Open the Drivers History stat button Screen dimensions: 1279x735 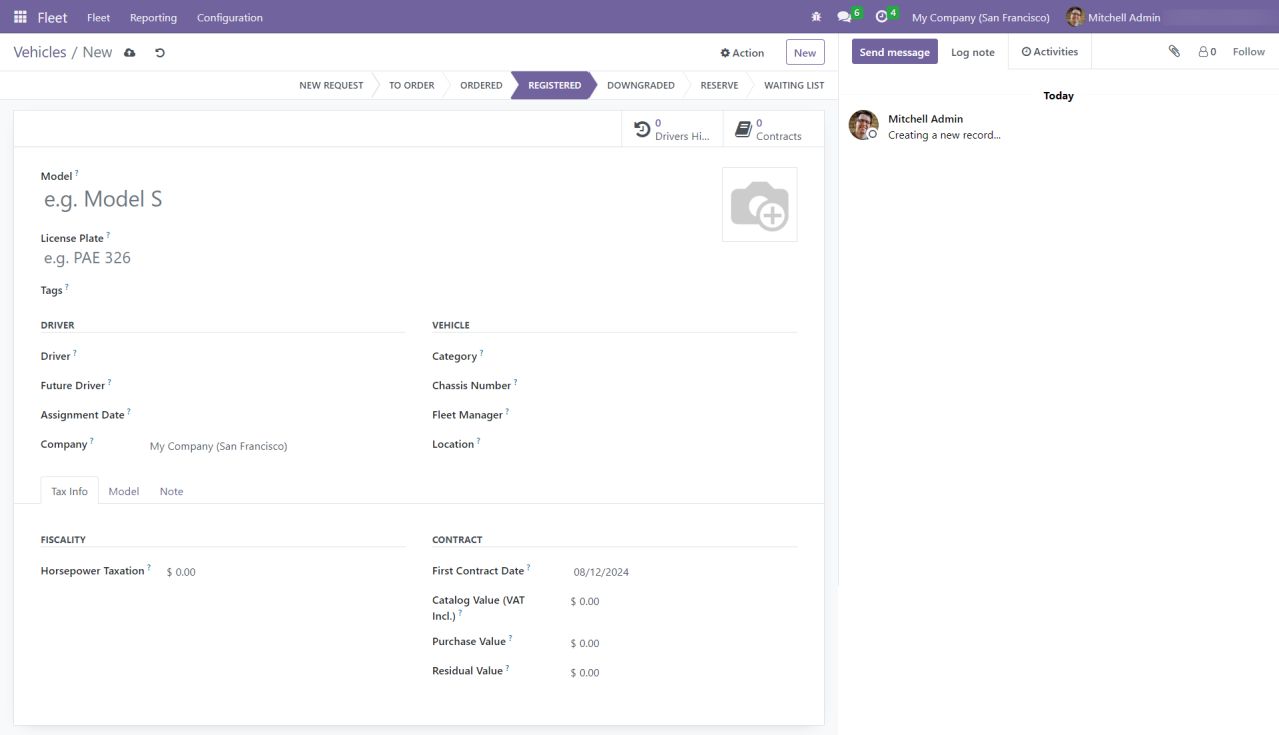[673, 129]
